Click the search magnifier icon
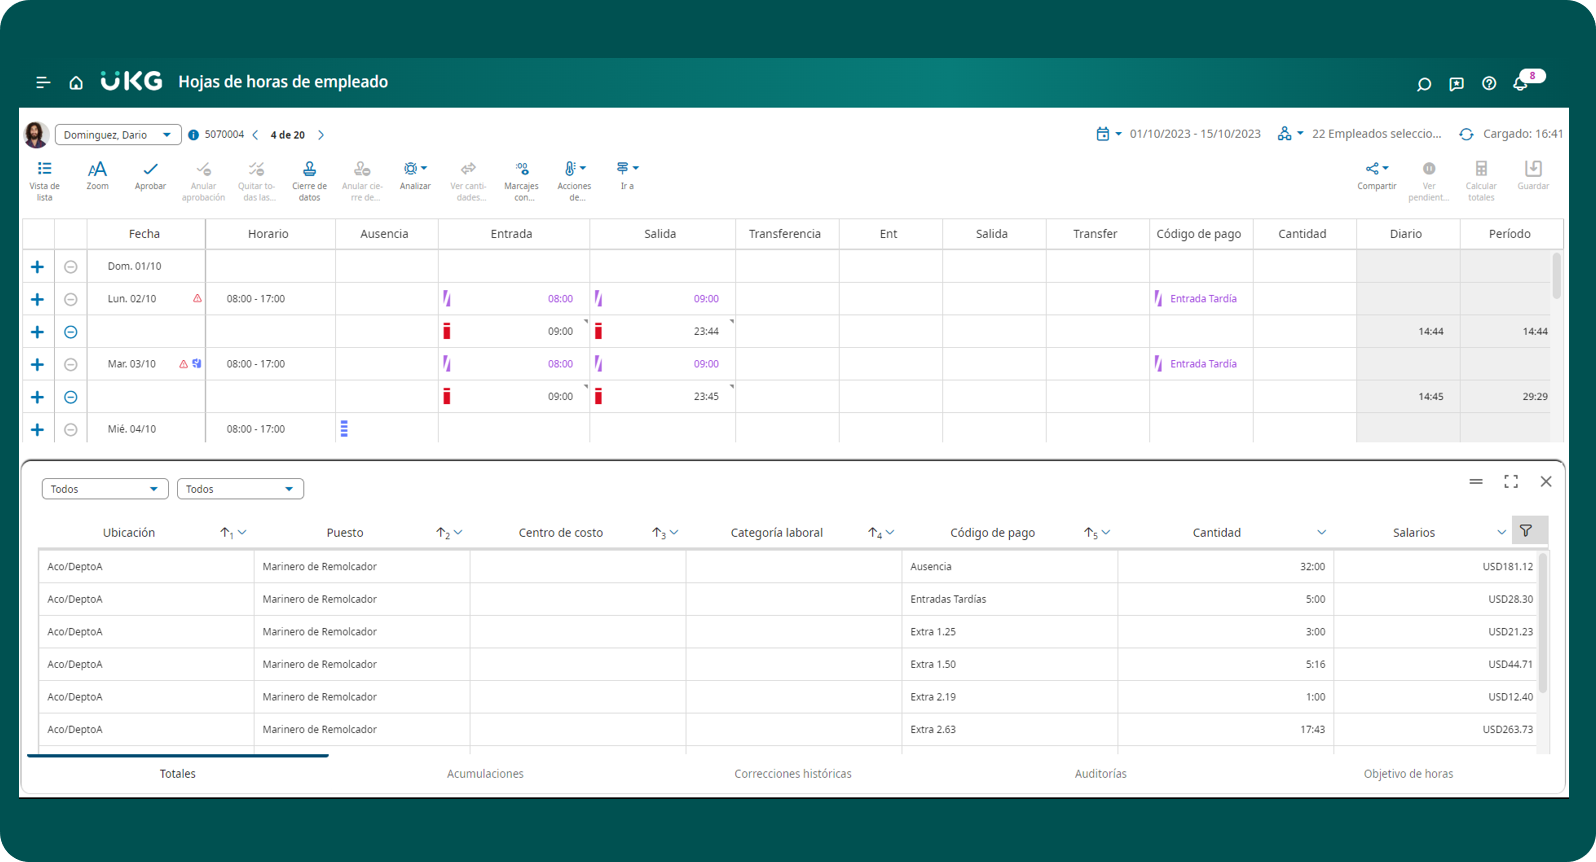This screenshot has width=1596, height=862. pos(1424,84)
